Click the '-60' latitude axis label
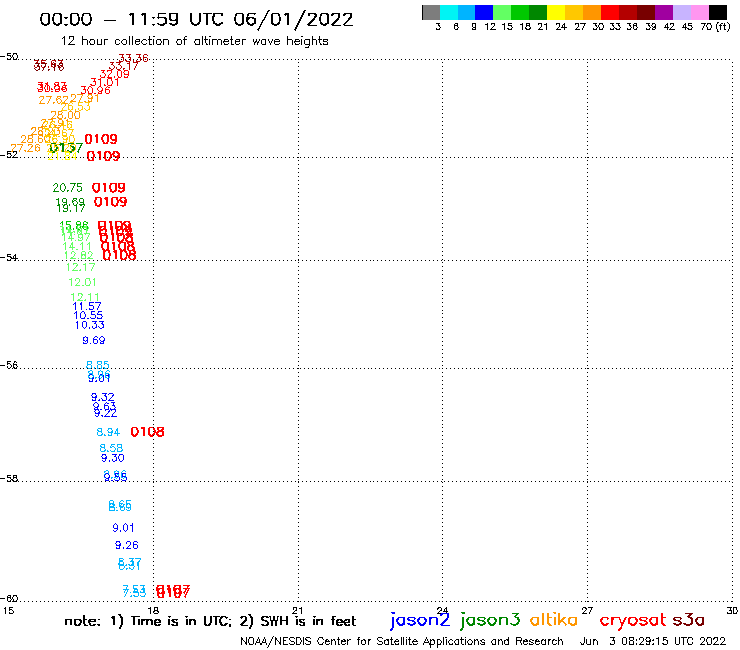This screenshot has width=740, height=650. click(x=9, y=598)
